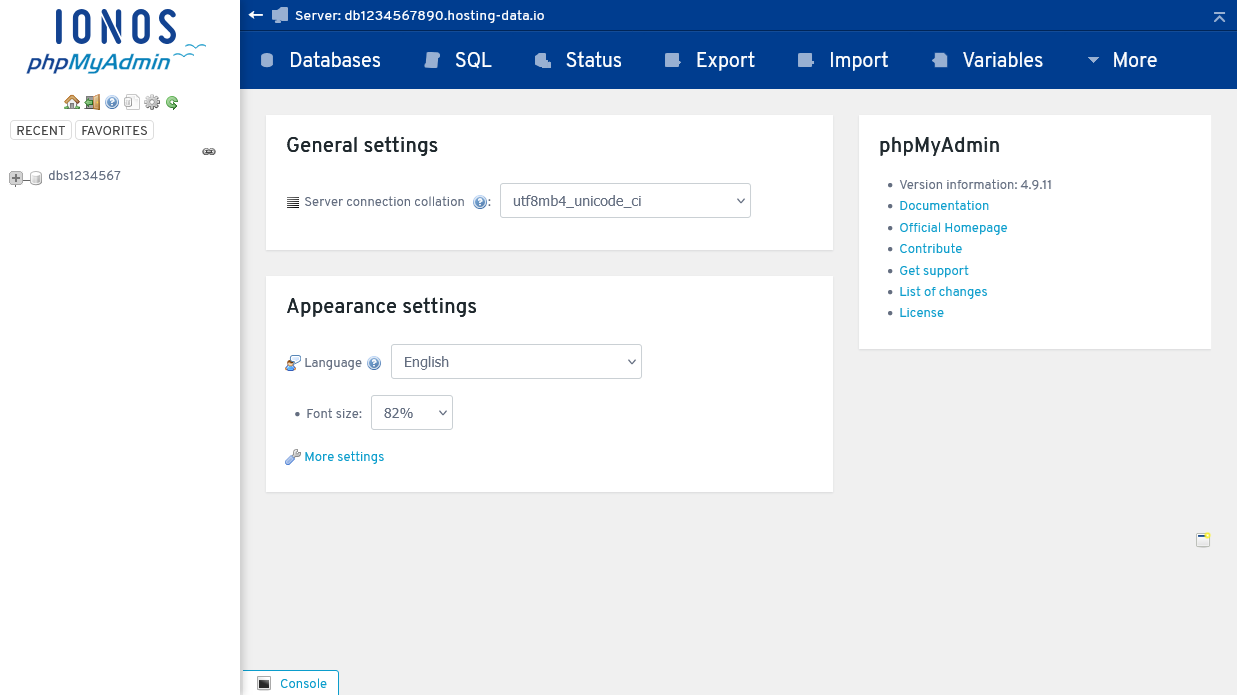Click the chain link icon in sidebar
The height and width of the screenshot is (695, 1237).
pyautogui.click(x=209, y=151)
